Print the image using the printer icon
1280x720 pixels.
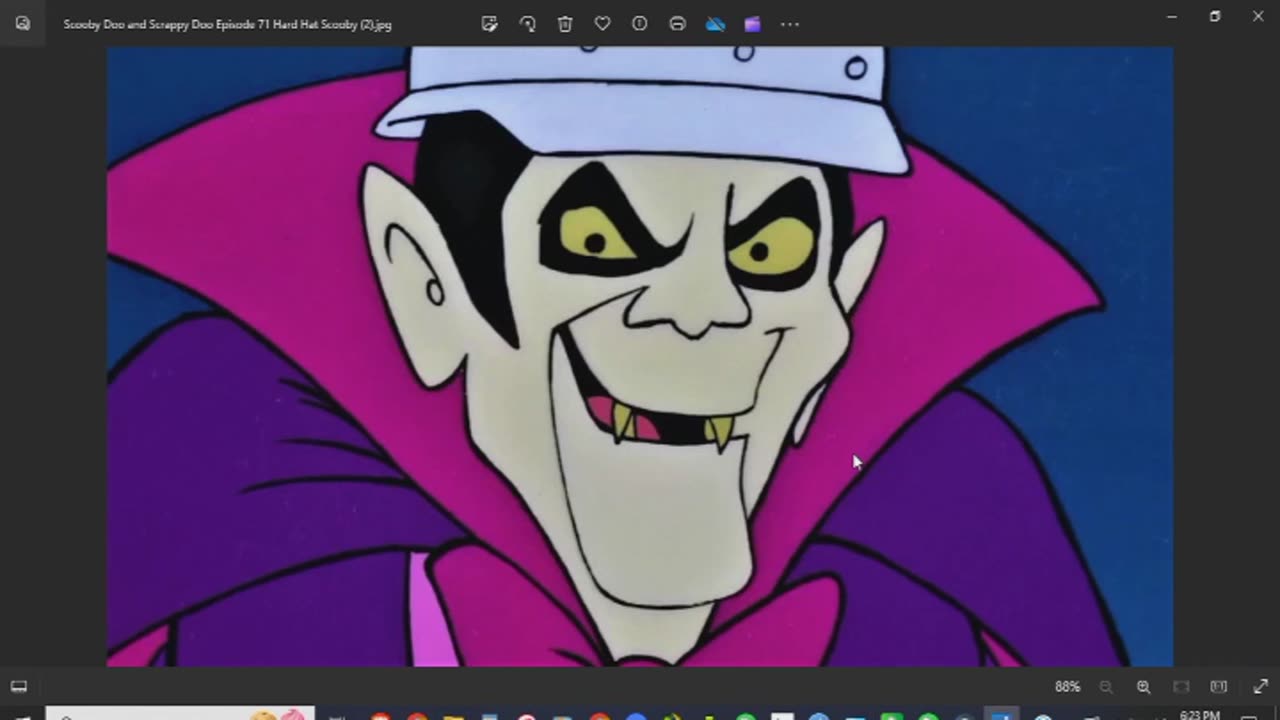pos(677,24)
